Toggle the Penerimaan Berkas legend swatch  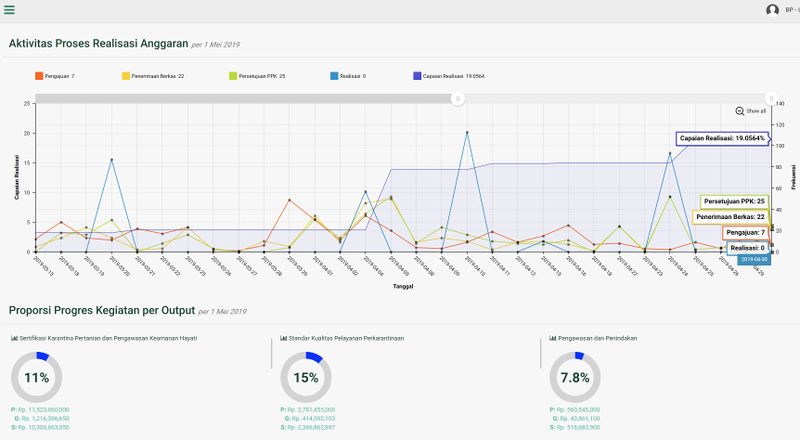[x=126, y=76]
